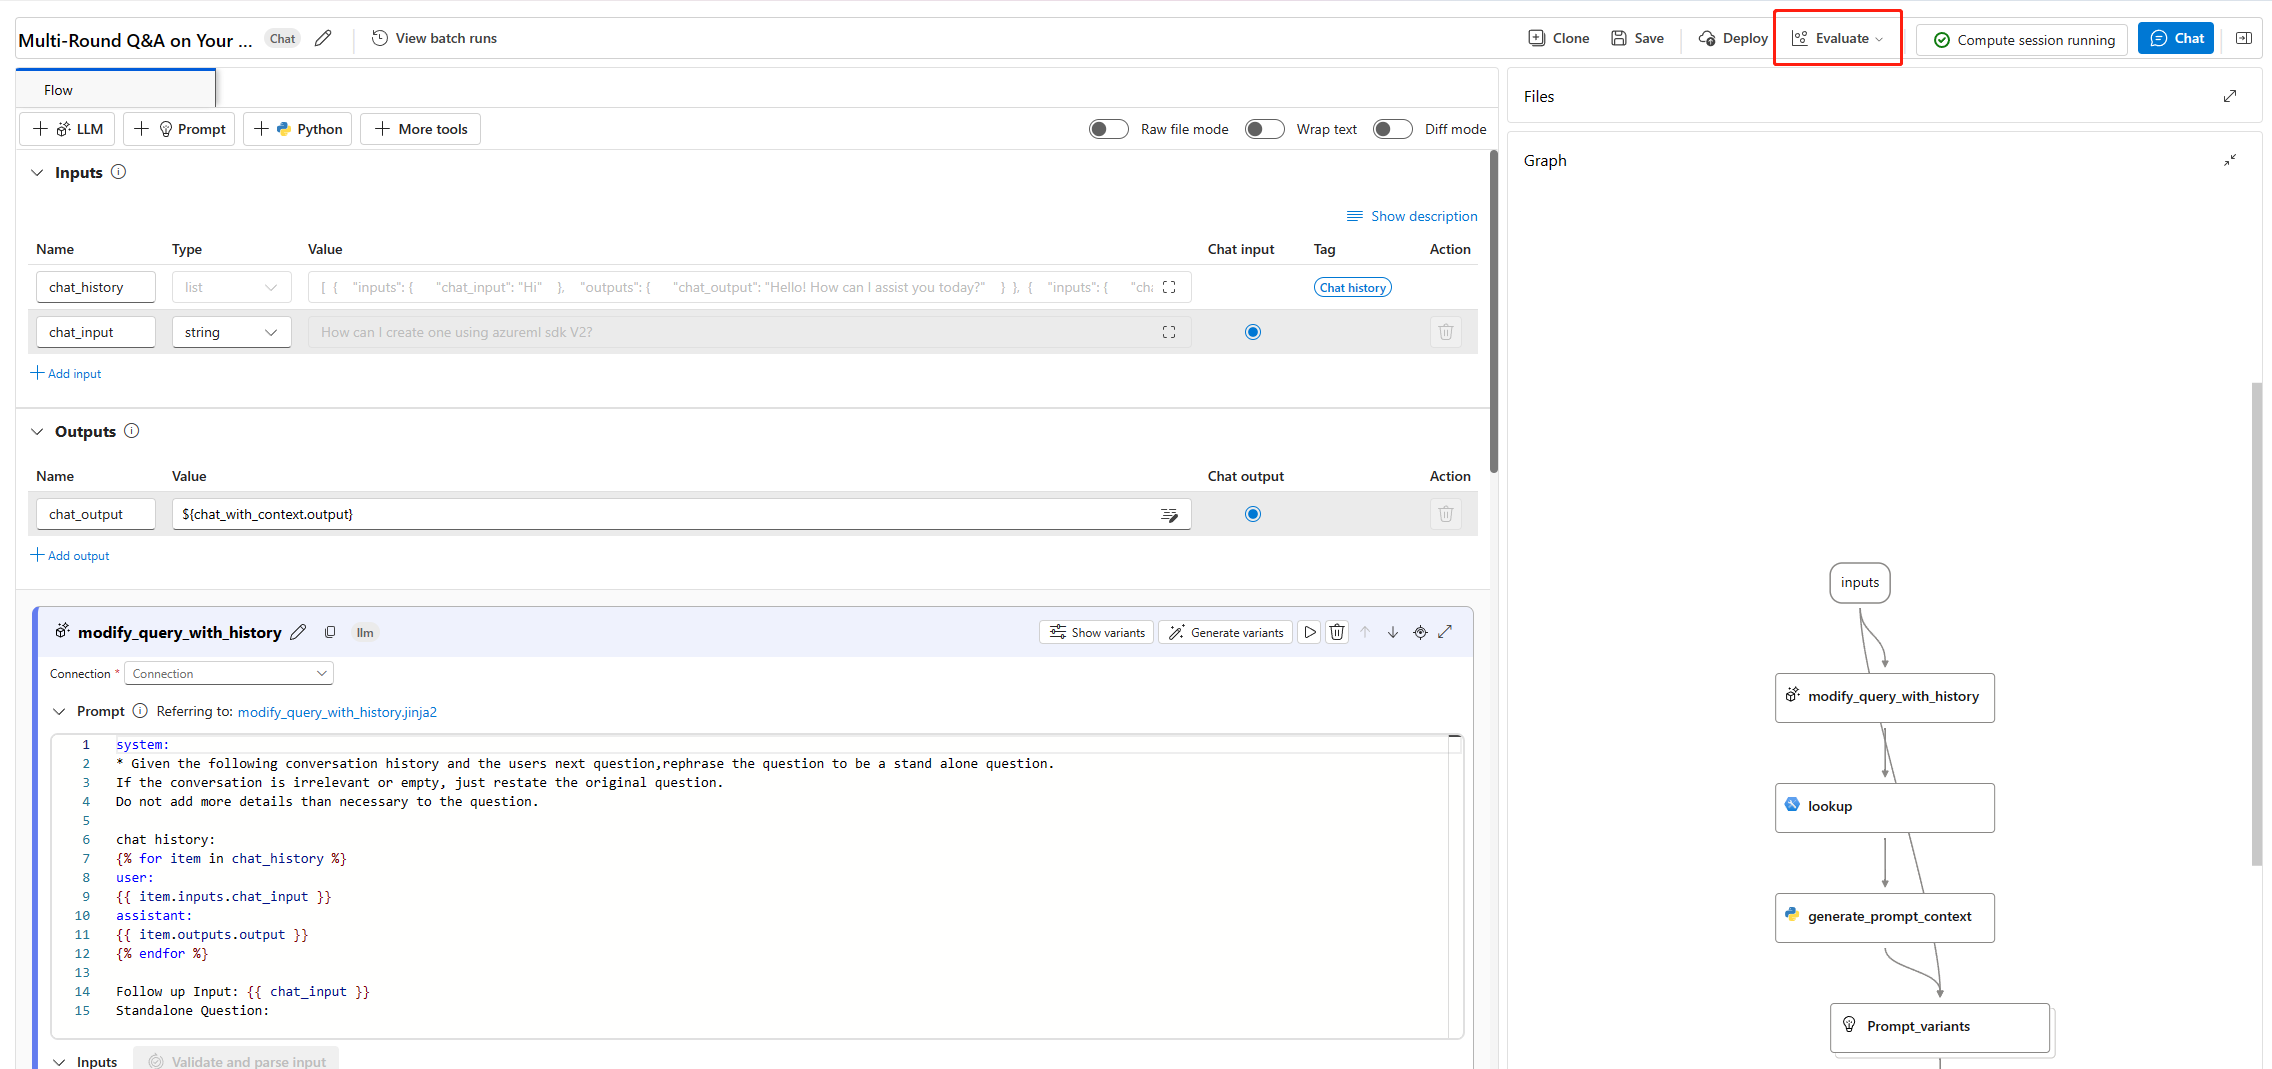This screenshot has width=2272, height=1069.
Task: Click the flow editor vertical scrollbar
Action: tap(1494, 310)
